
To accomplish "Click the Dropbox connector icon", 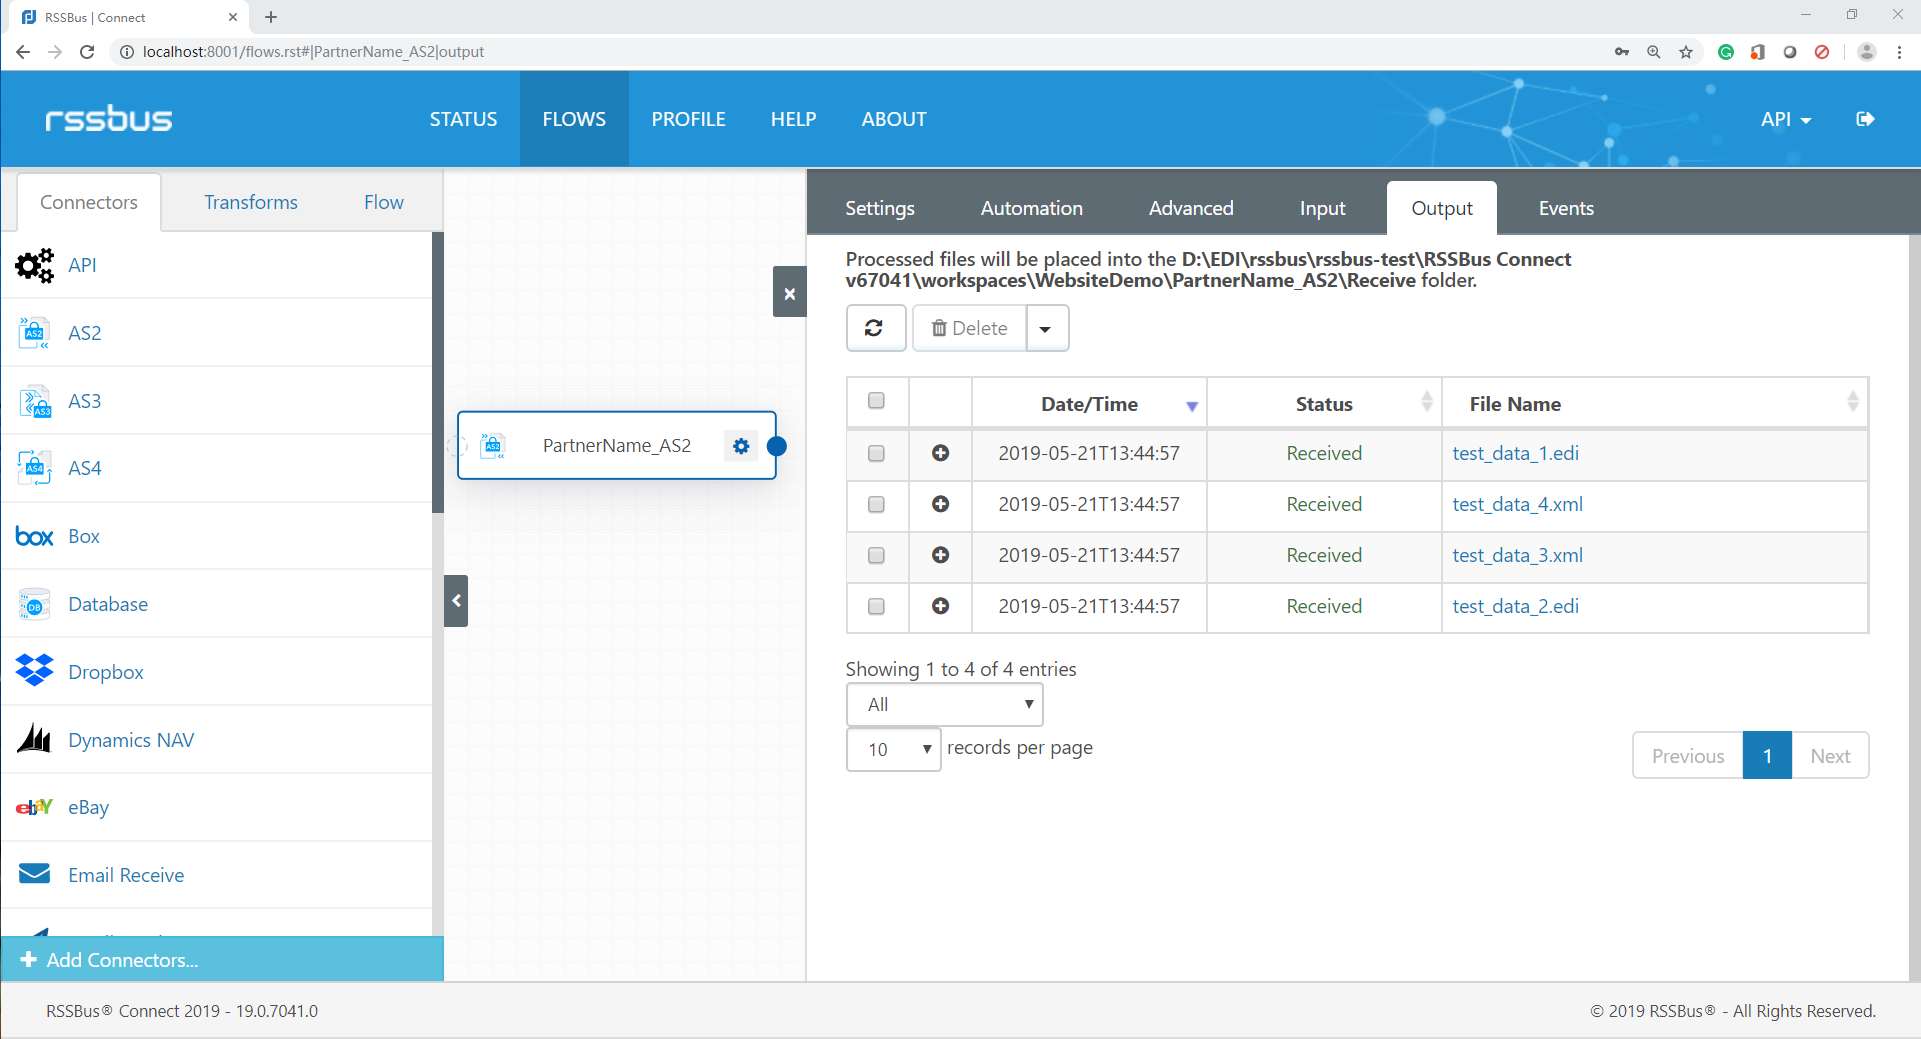I will click(x=35, y=671).
